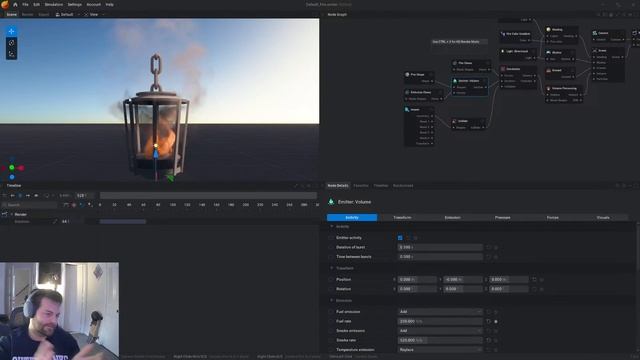This screenshot has width=640, height=360.
Task: Expand the Render track arrow in timeline
Action: tap(12, 214)
